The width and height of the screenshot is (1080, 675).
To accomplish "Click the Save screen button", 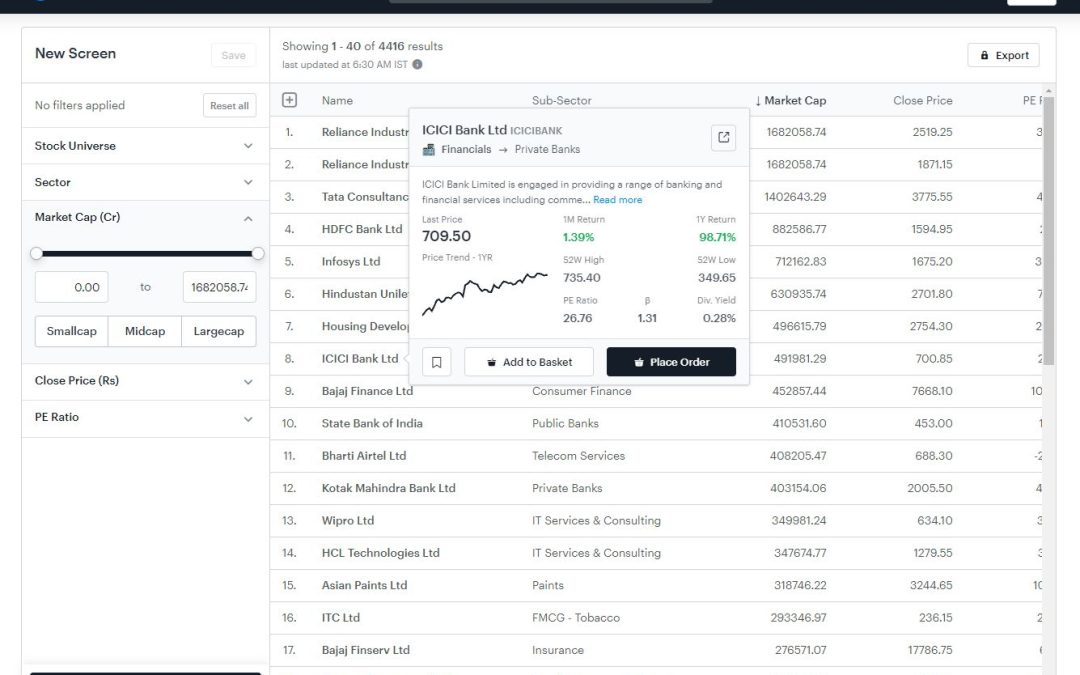I will click(x=233, y=55).
